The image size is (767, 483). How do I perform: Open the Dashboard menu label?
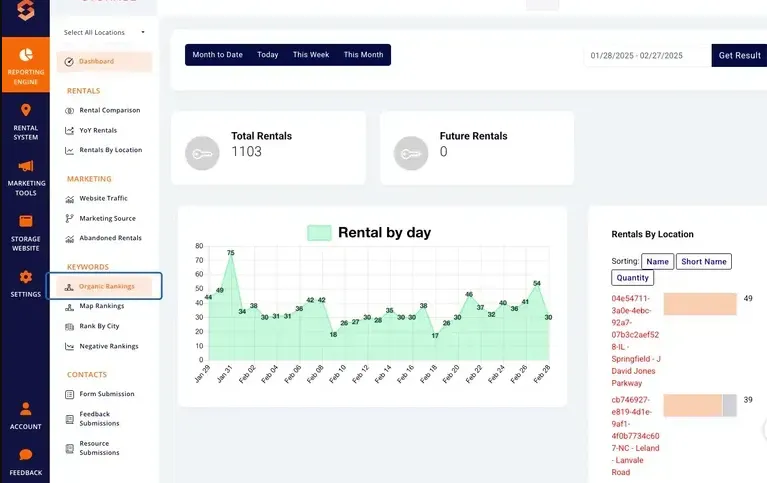96,61
